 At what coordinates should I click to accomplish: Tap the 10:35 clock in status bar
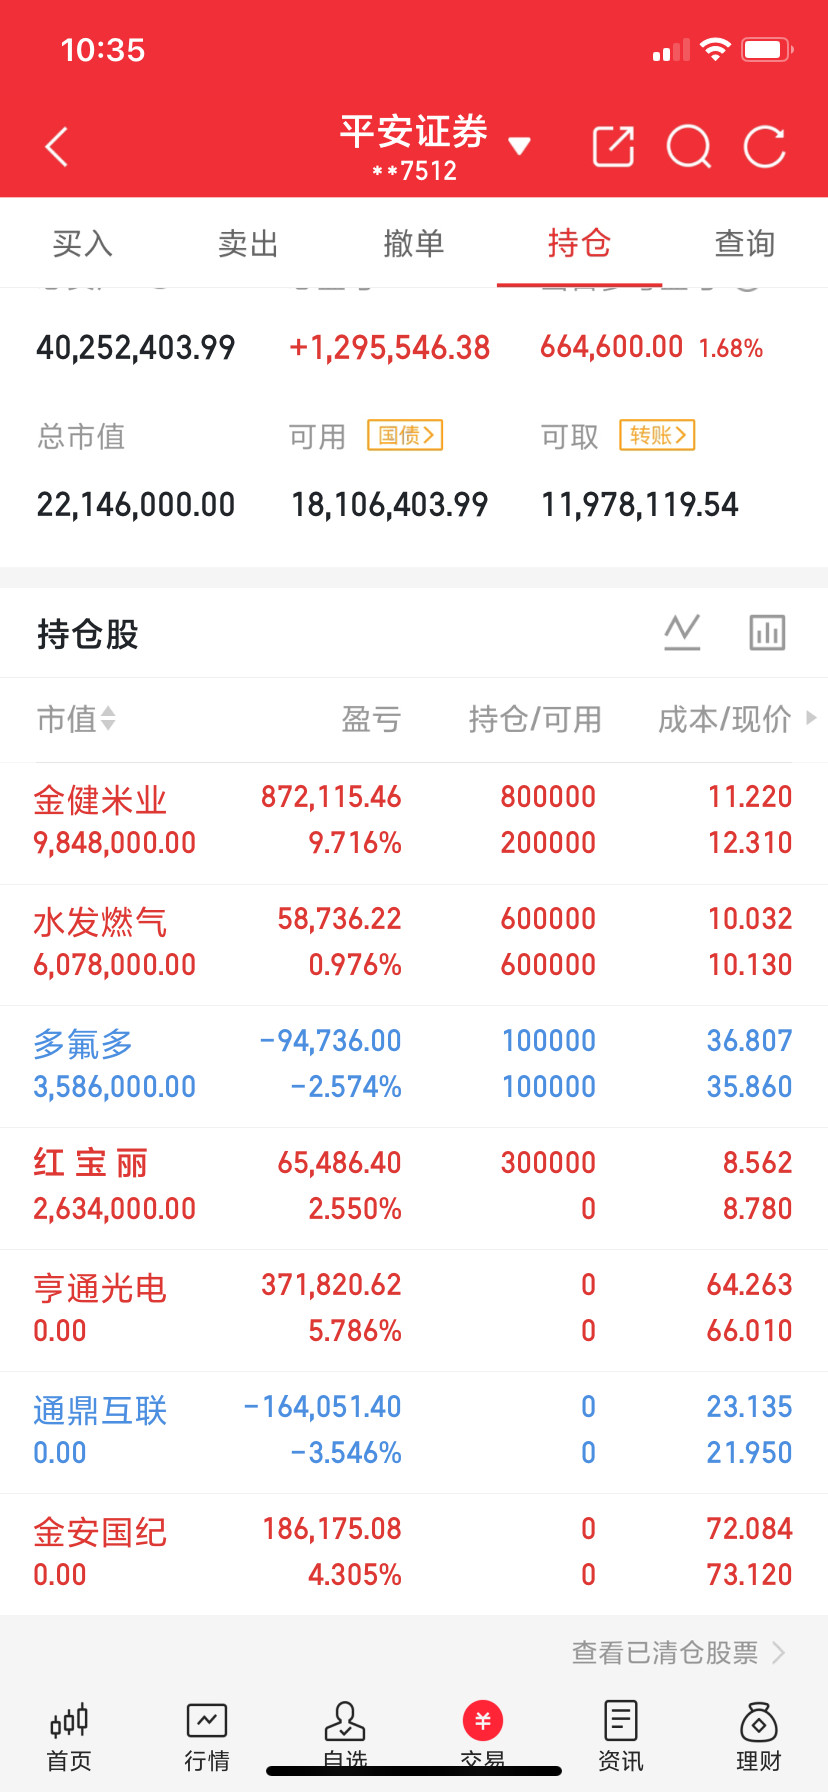tap(103, 50)
